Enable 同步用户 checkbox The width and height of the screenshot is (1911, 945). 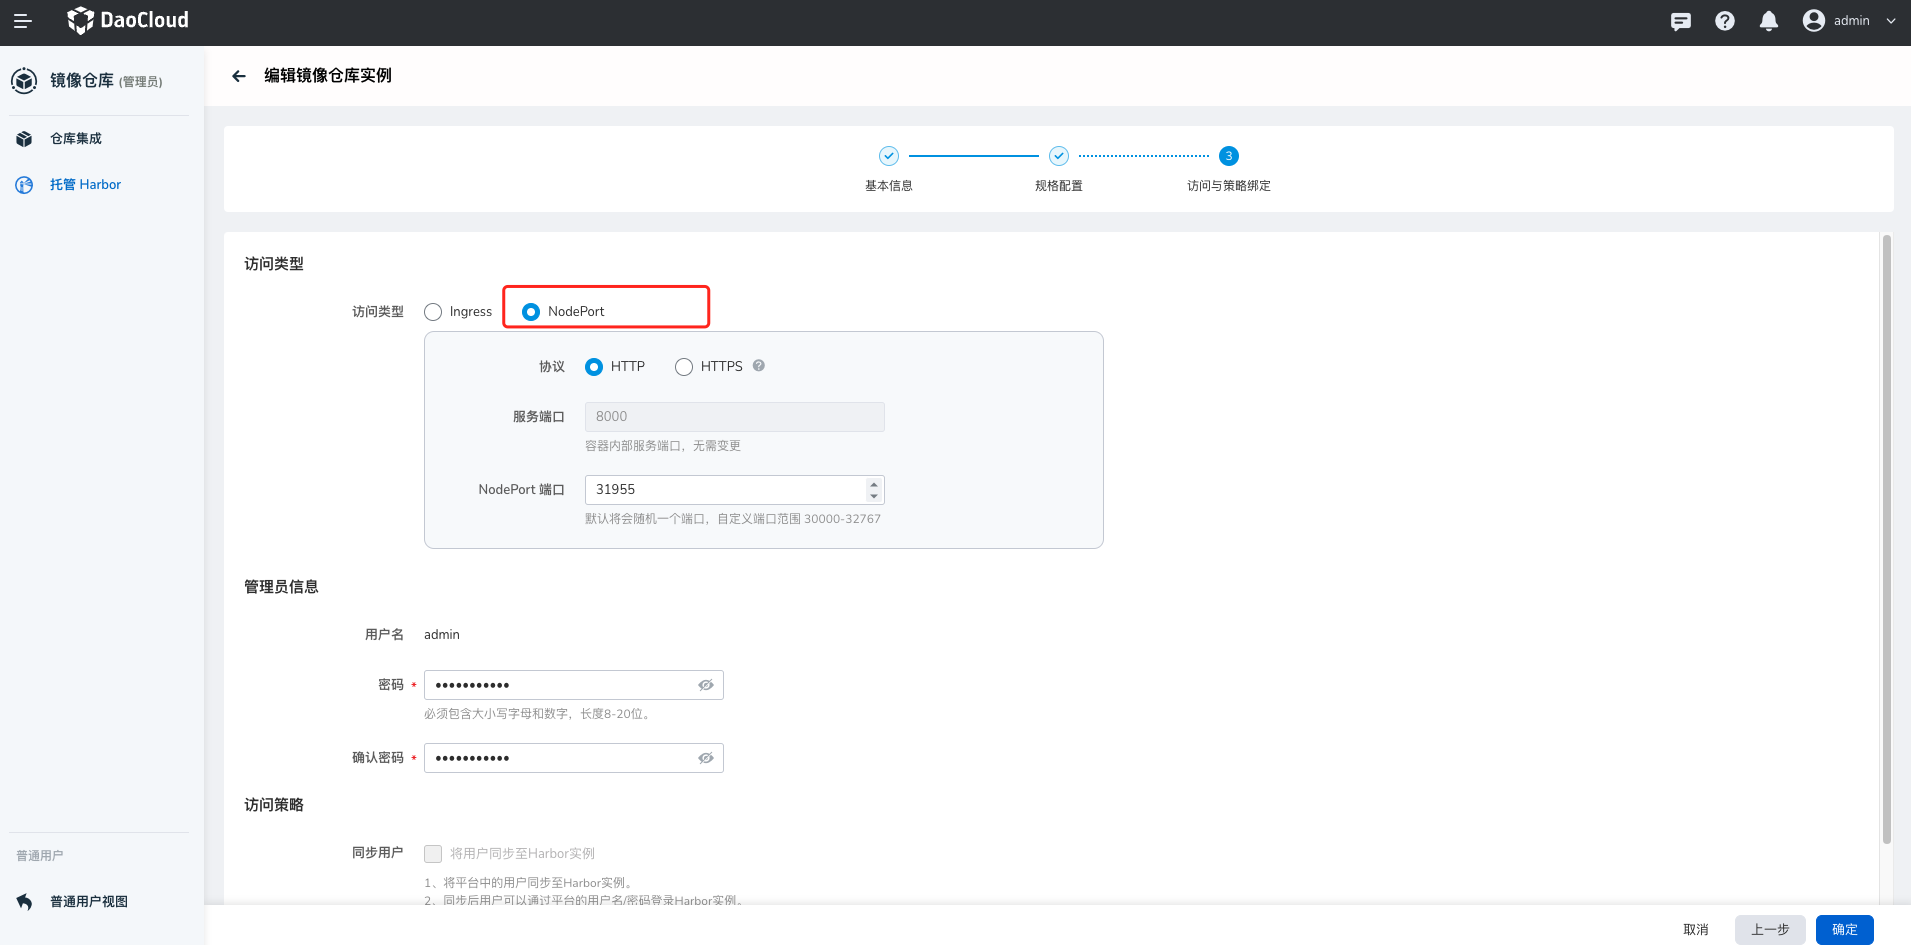tap(433, 853)
